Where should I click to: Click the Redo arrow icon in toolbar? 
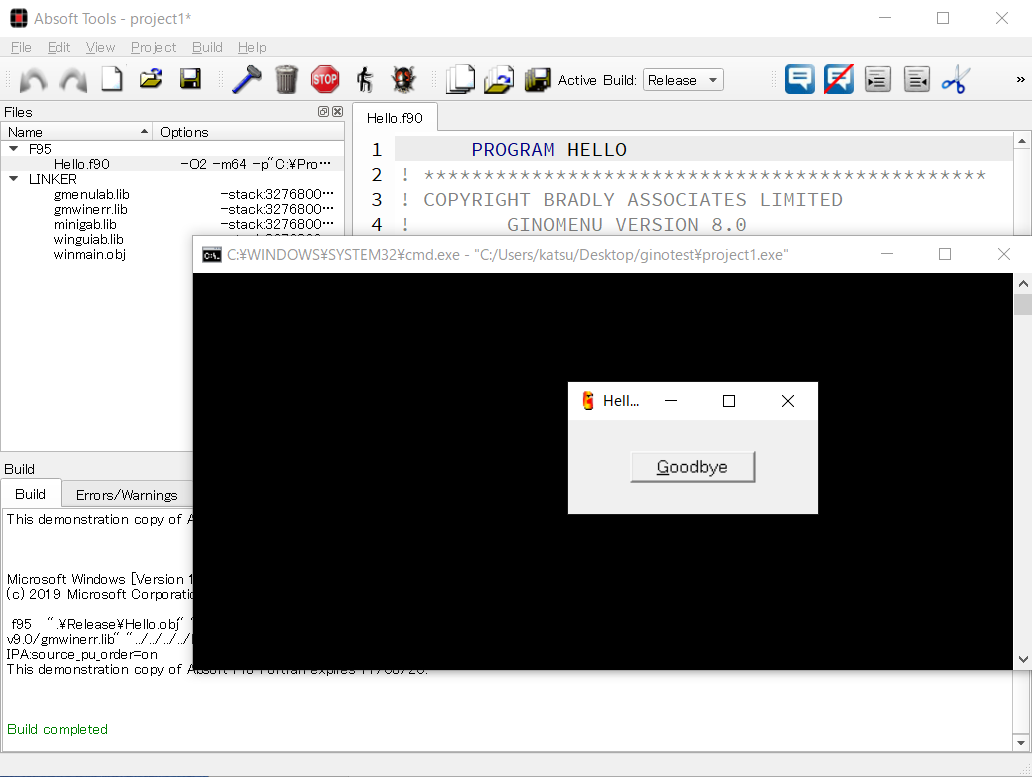(x=73, y=80)
